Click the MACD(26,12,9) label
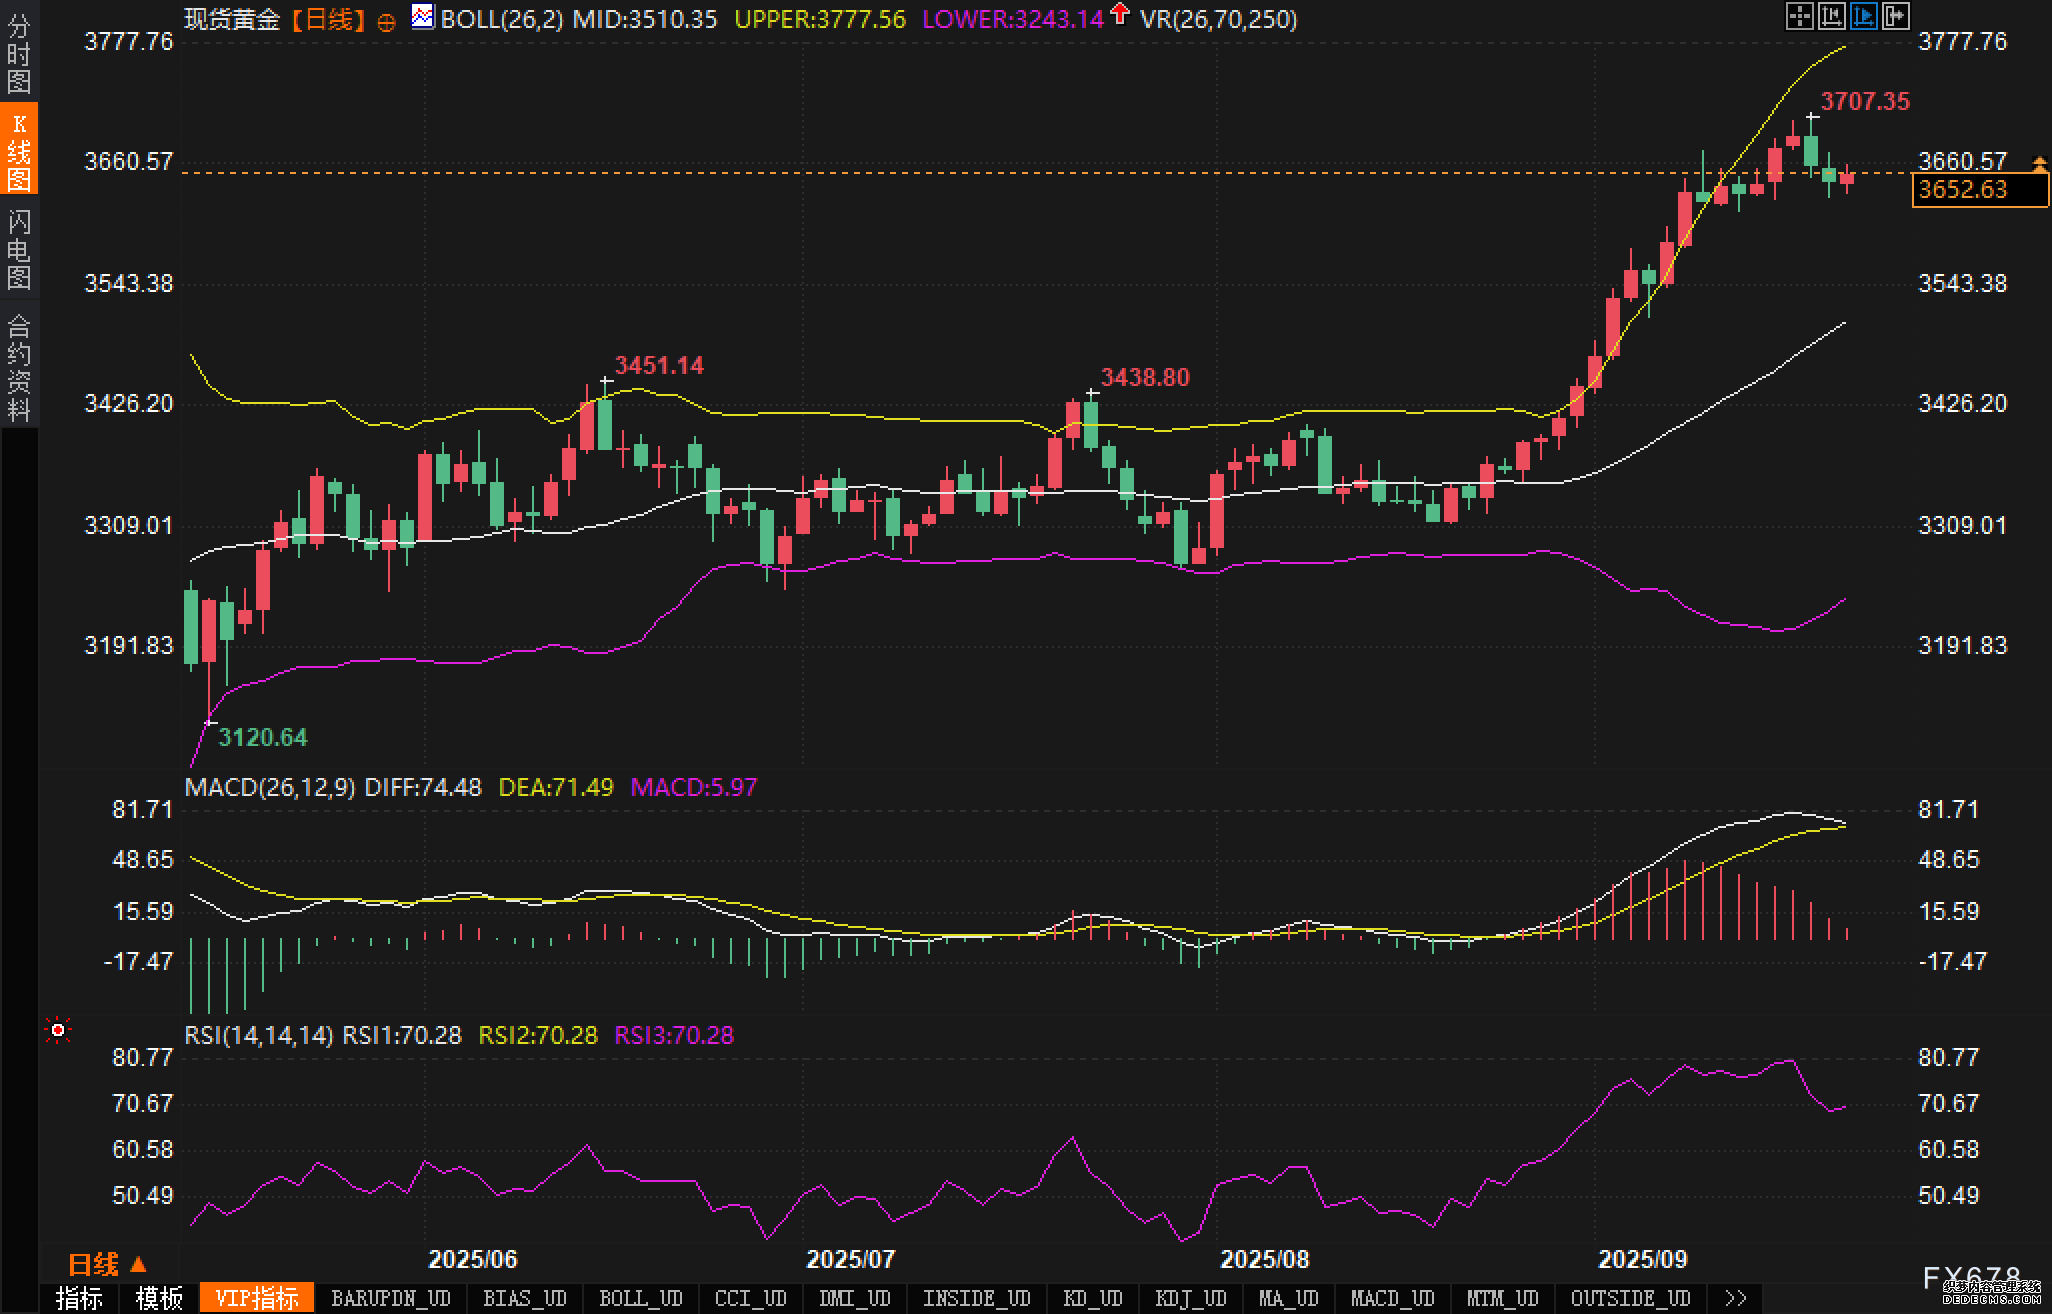Image resolution: width=2052 pixels, height=1314 pixels. [270, 787]
